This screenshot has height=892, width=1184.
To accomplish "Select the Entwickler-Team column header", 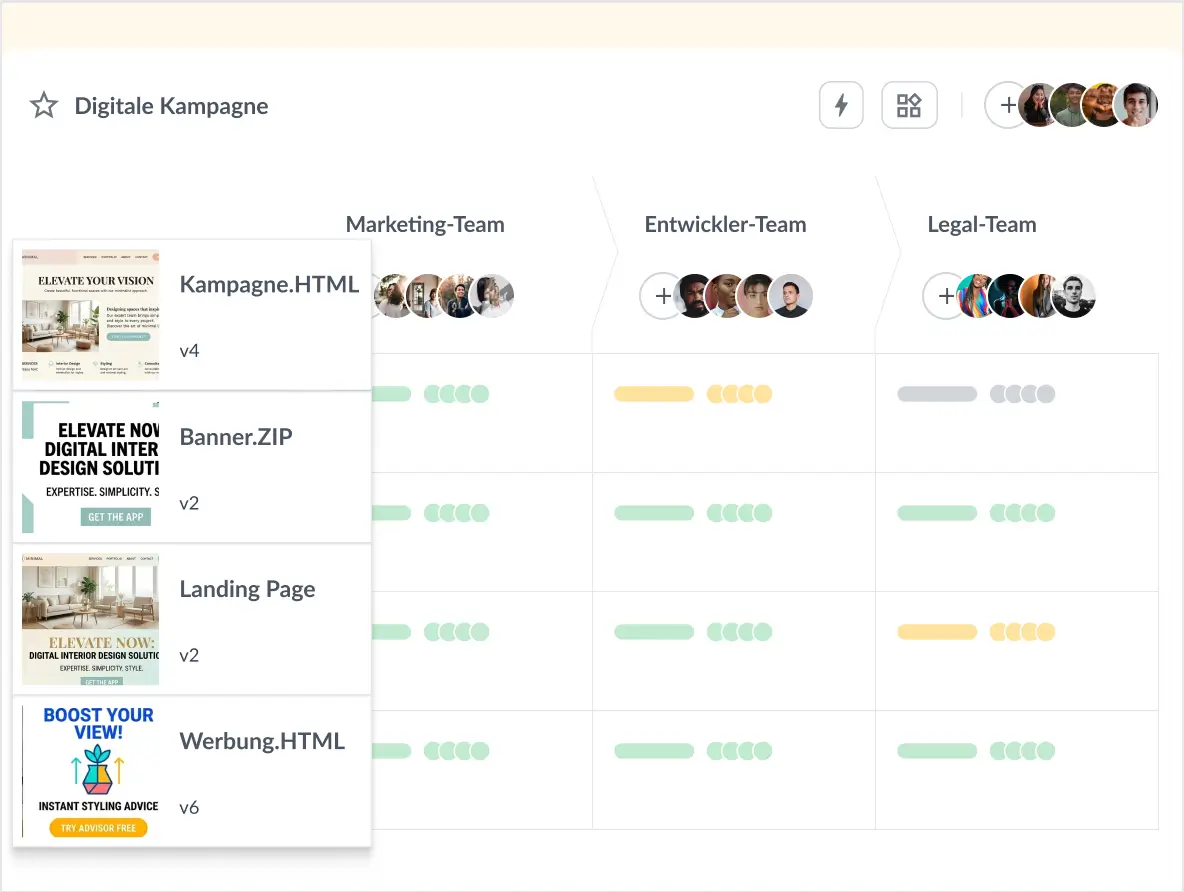I will click(726, 224).
